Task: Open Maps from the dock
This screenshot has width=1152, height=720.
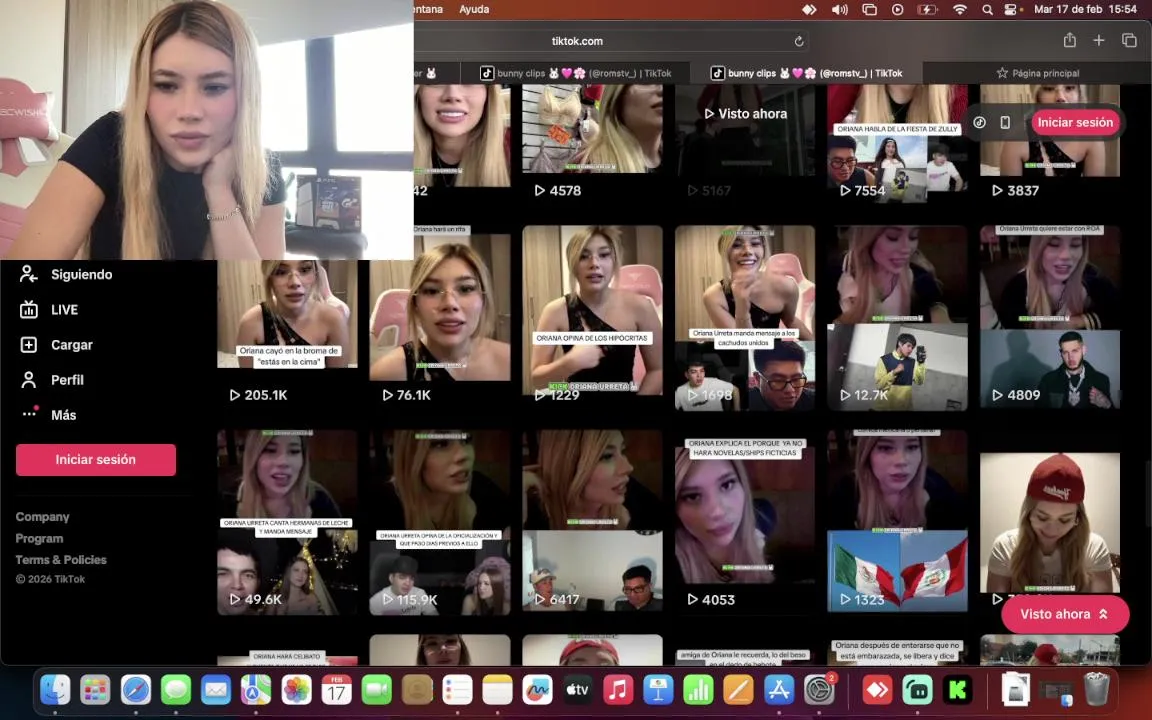Action: coord(256,690)
